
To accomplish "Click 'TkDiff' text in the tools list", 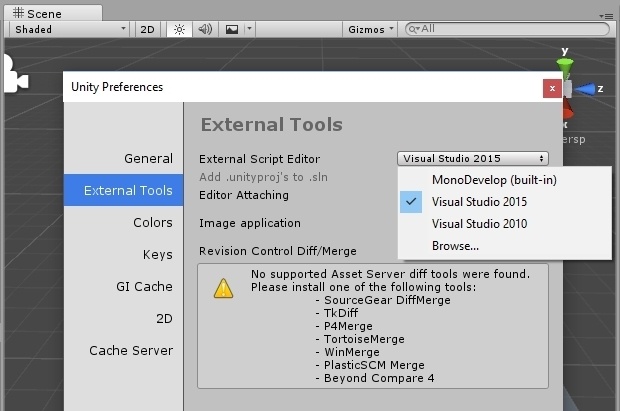I will click(341, 313).
